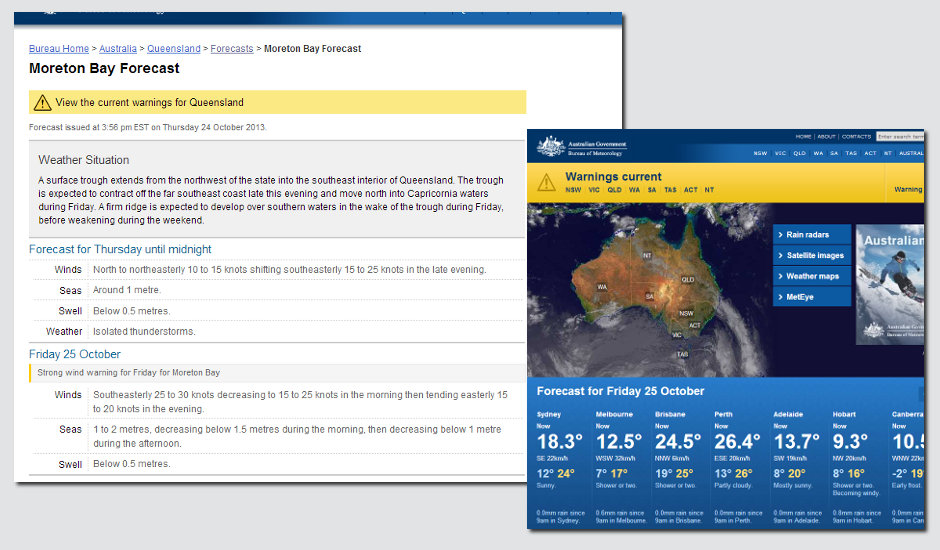This screenshot has height=550, width=940.
Task: Select WA in the top state navigation
Action: (818, 154)
